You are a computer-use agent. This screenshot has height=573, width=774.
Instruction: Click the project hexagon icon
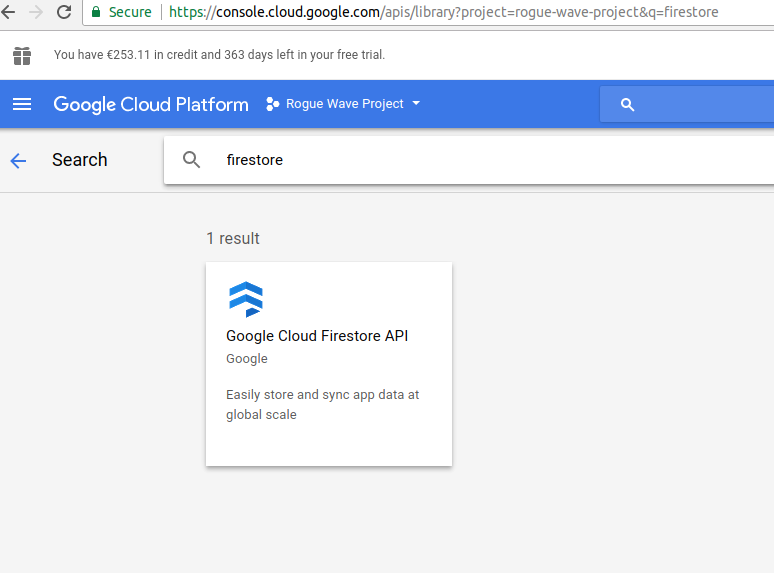[x=272, y=104]
